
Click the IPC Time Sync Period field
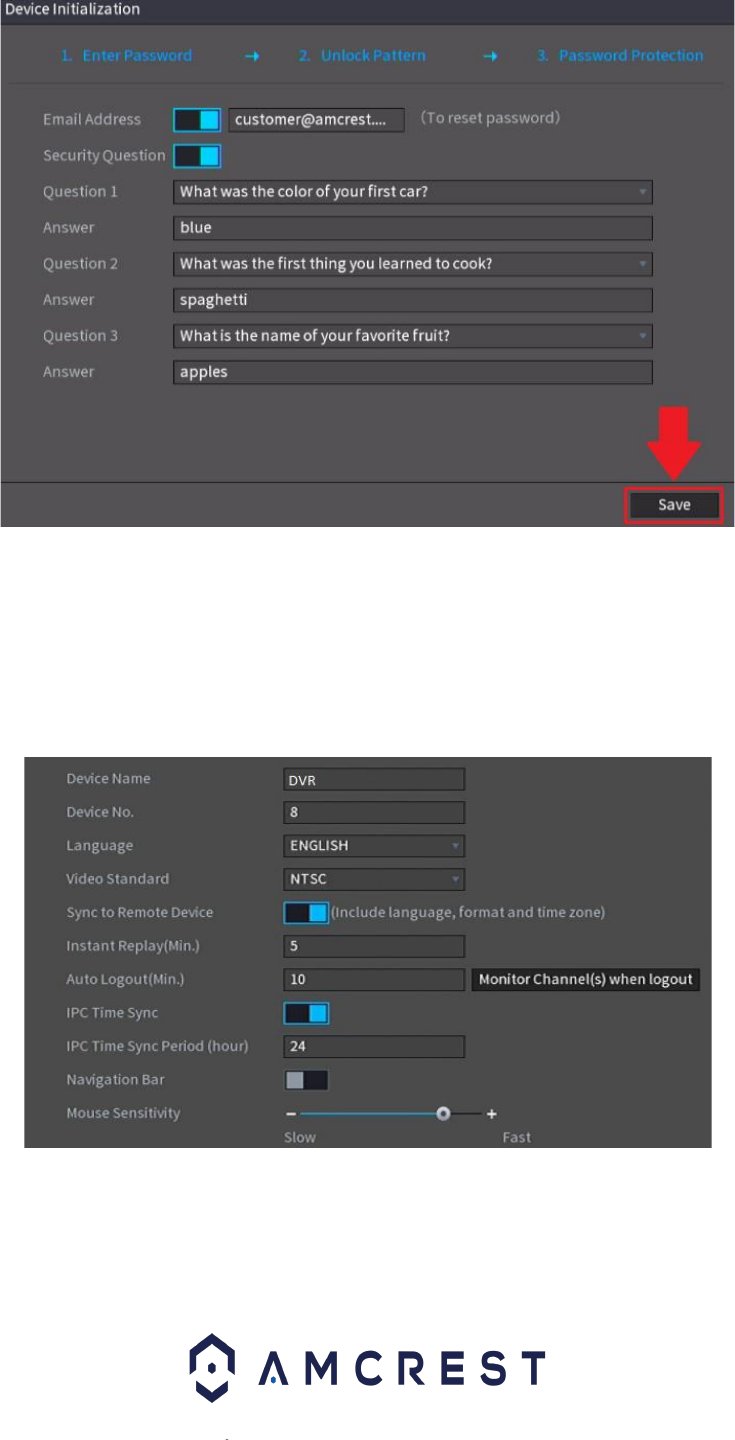coord(374,1046)
